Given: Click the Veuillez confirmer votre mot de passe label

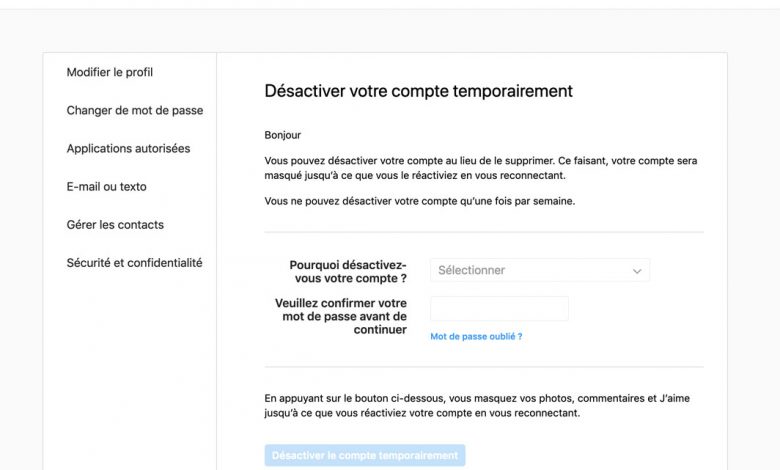Looking at the screenshot, I should (341, 316).
